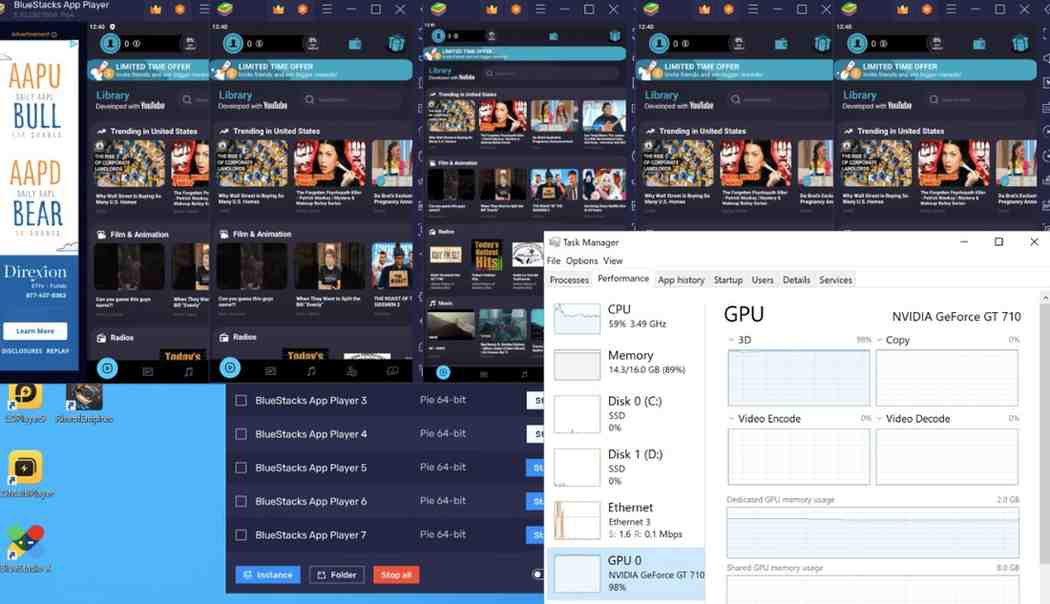Click search field in second BlueStacks window

pos(355,100)
